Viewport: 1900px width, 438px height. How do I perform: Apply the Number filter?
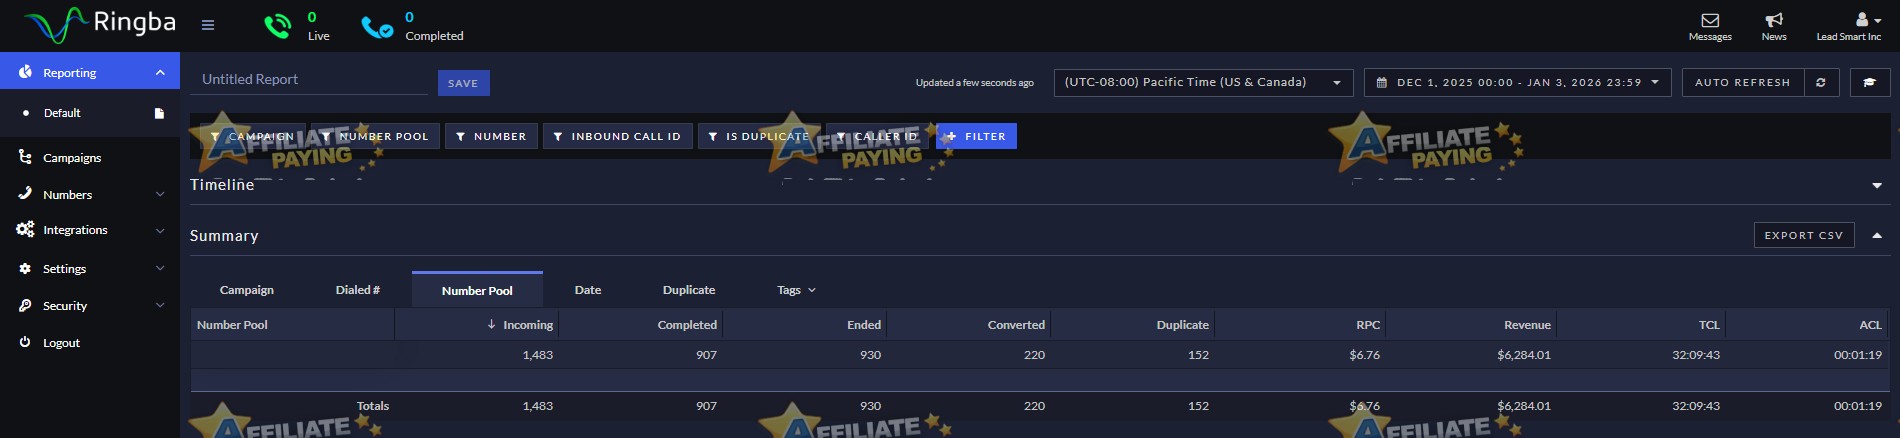[491, 136]
